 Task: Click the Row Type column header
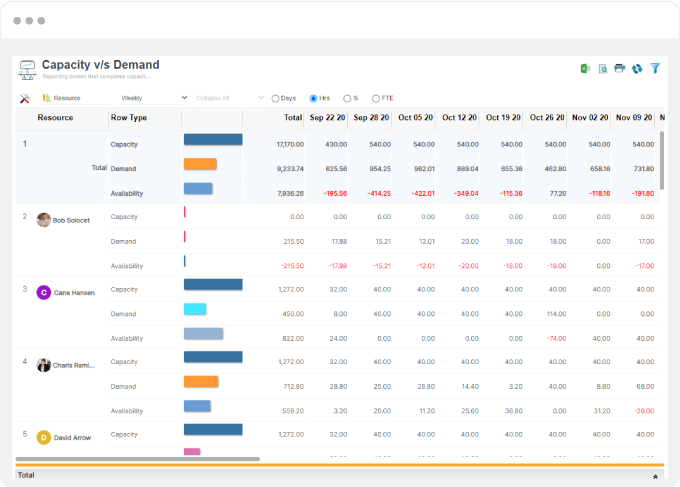(129, 118)
